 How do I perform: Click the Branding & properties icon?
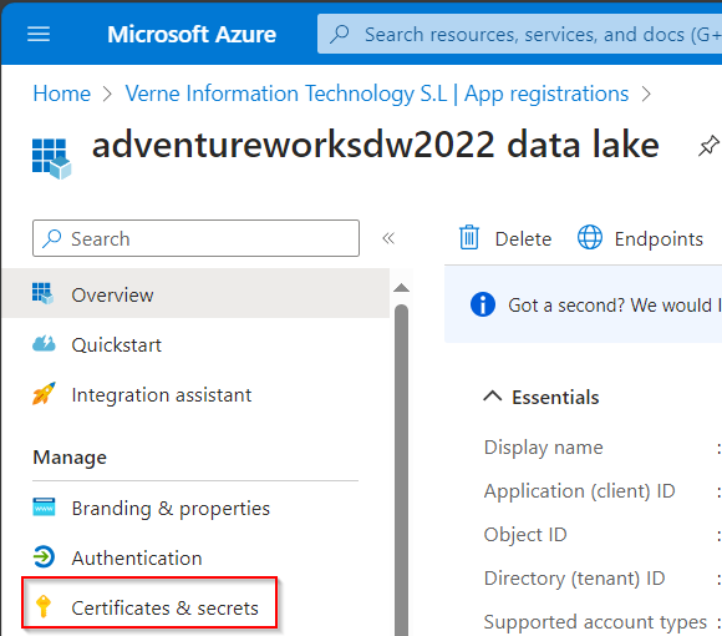pyautogui.click(x=44, y=507)
